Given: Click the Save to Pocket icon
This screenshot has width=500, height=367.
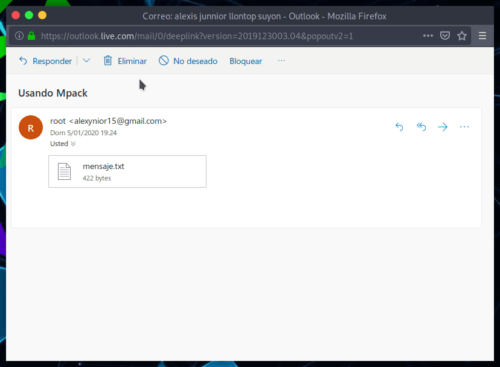Looking at the screenshot, I should pos(445,36).
